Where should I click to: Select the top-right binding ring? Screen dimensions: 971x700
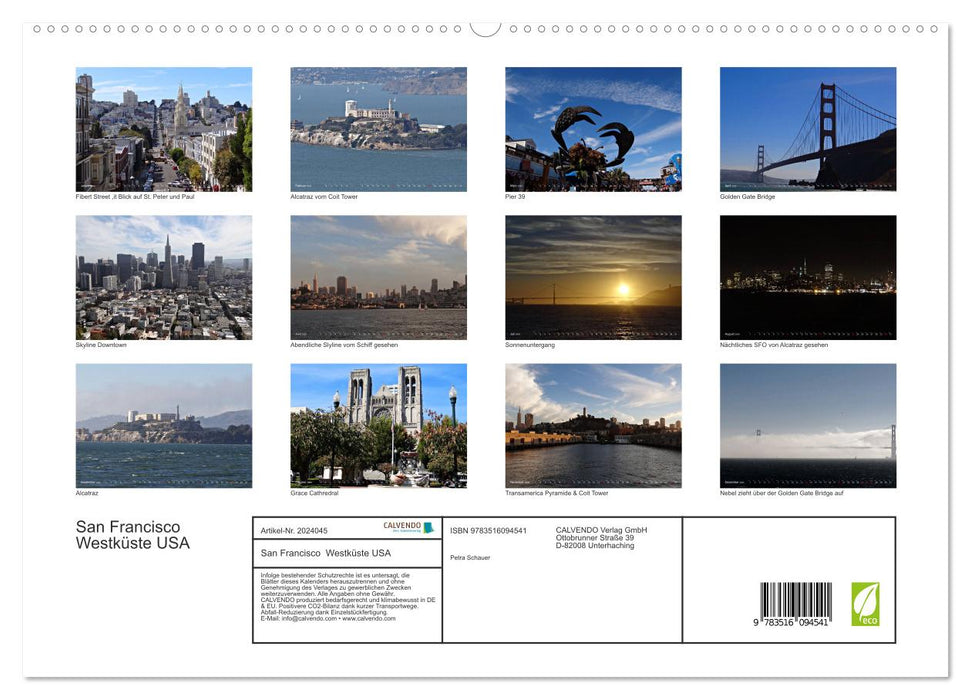coord(932,29)
